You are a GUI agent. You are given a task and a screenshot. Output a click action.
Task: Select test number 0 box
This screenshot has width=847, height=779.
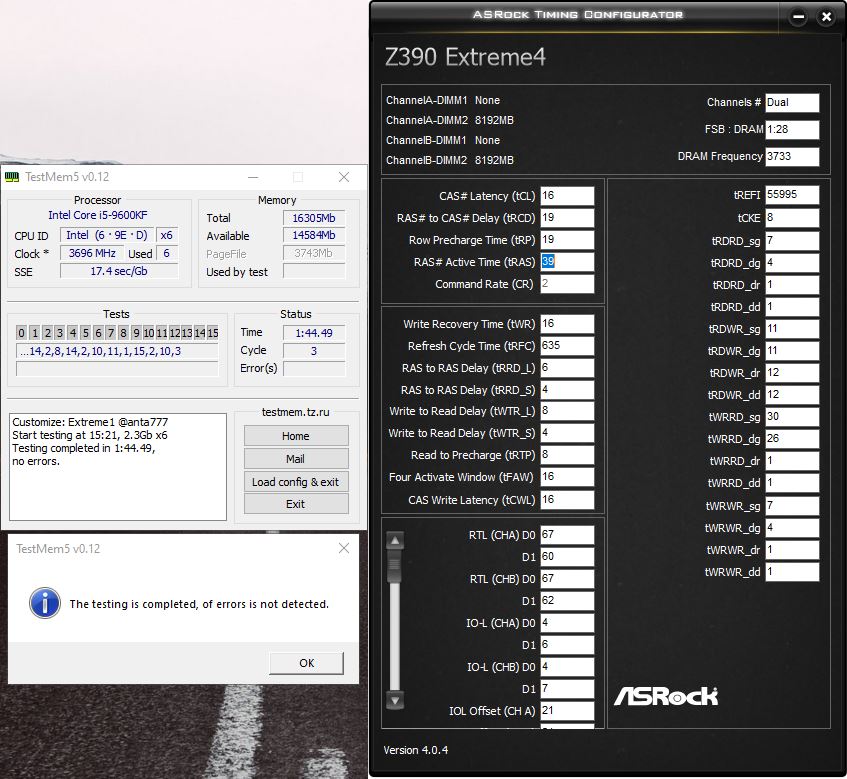click(22, 333)
